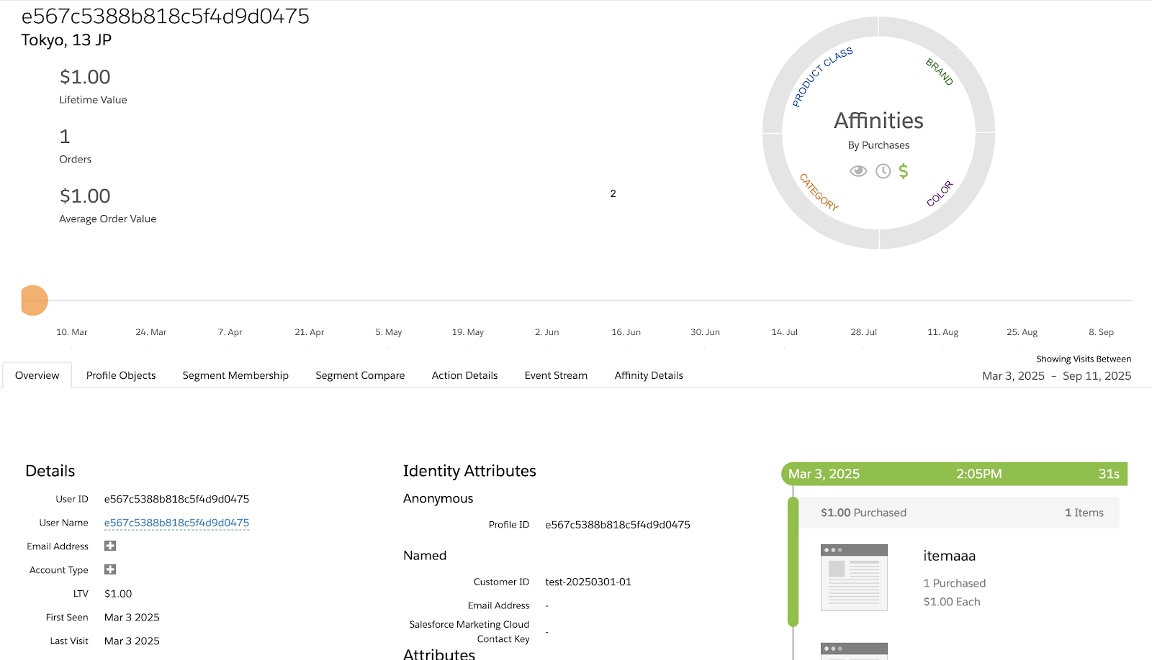
Task: Switch to the Segment Membership tab
Action: coord(235,375)
